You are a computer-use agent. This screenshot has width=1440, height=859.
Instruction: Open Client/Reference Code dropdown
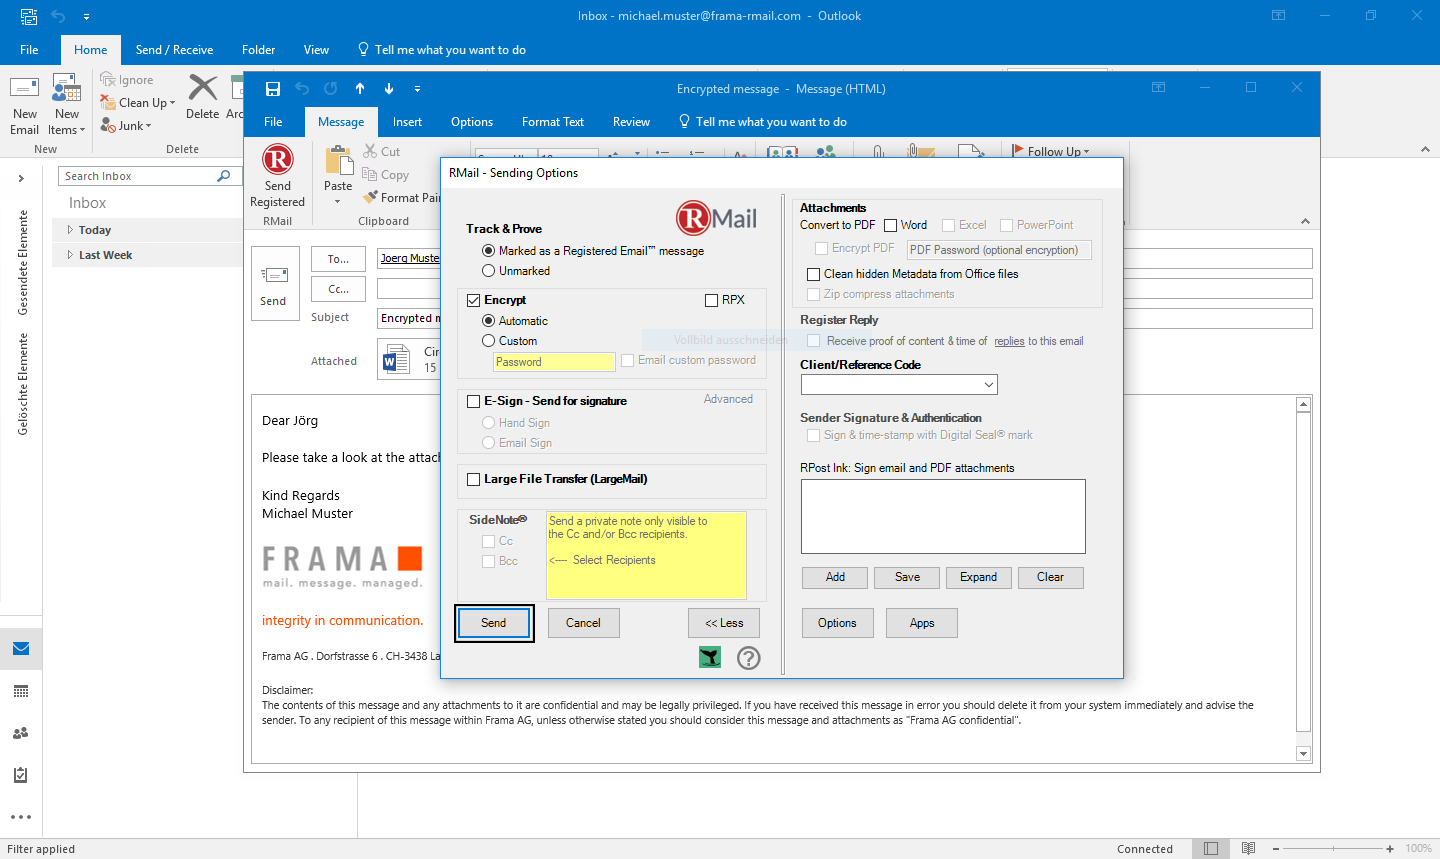click(988, 385)
